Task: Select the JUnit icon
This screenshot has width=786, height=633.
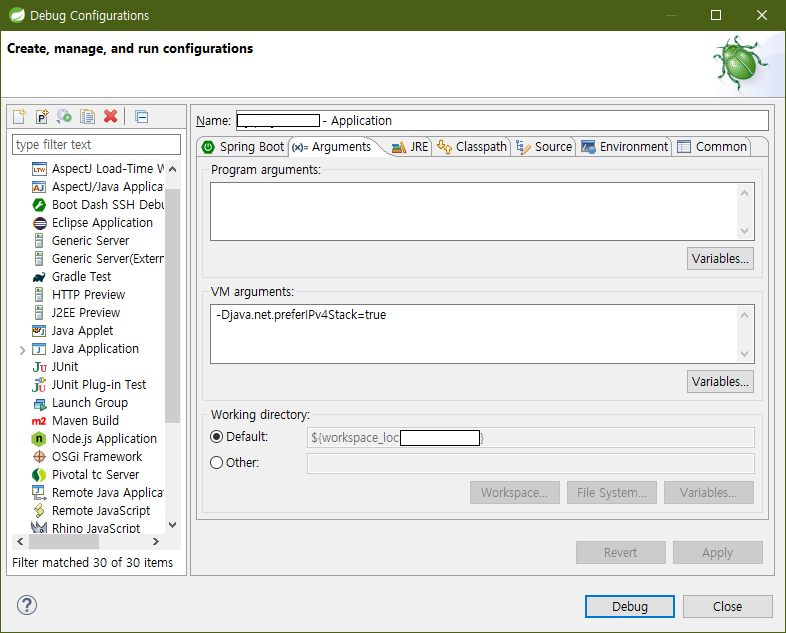Action: point(40,367)
